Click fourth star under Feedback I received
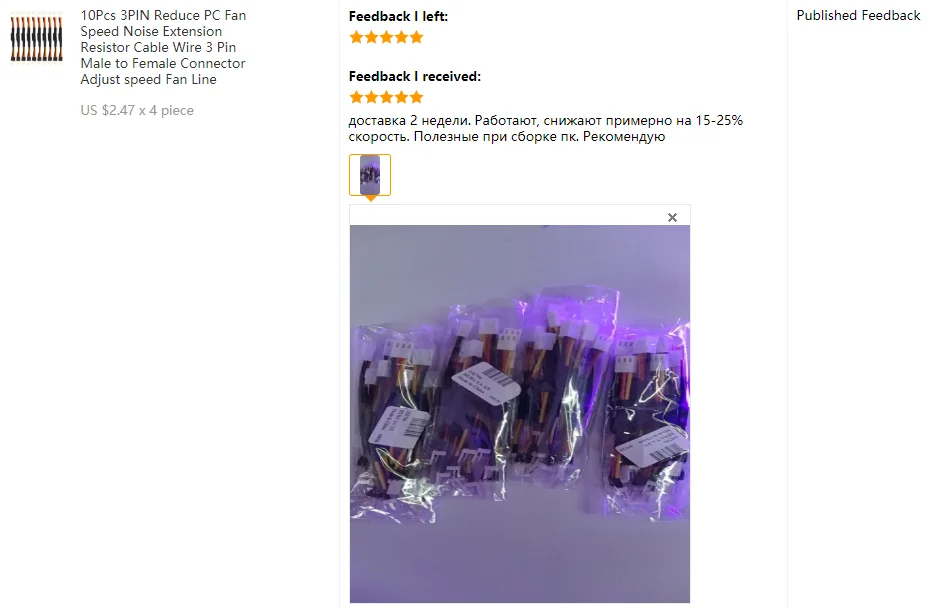Viewport: 929px width, 608px height. click(402, 97)
